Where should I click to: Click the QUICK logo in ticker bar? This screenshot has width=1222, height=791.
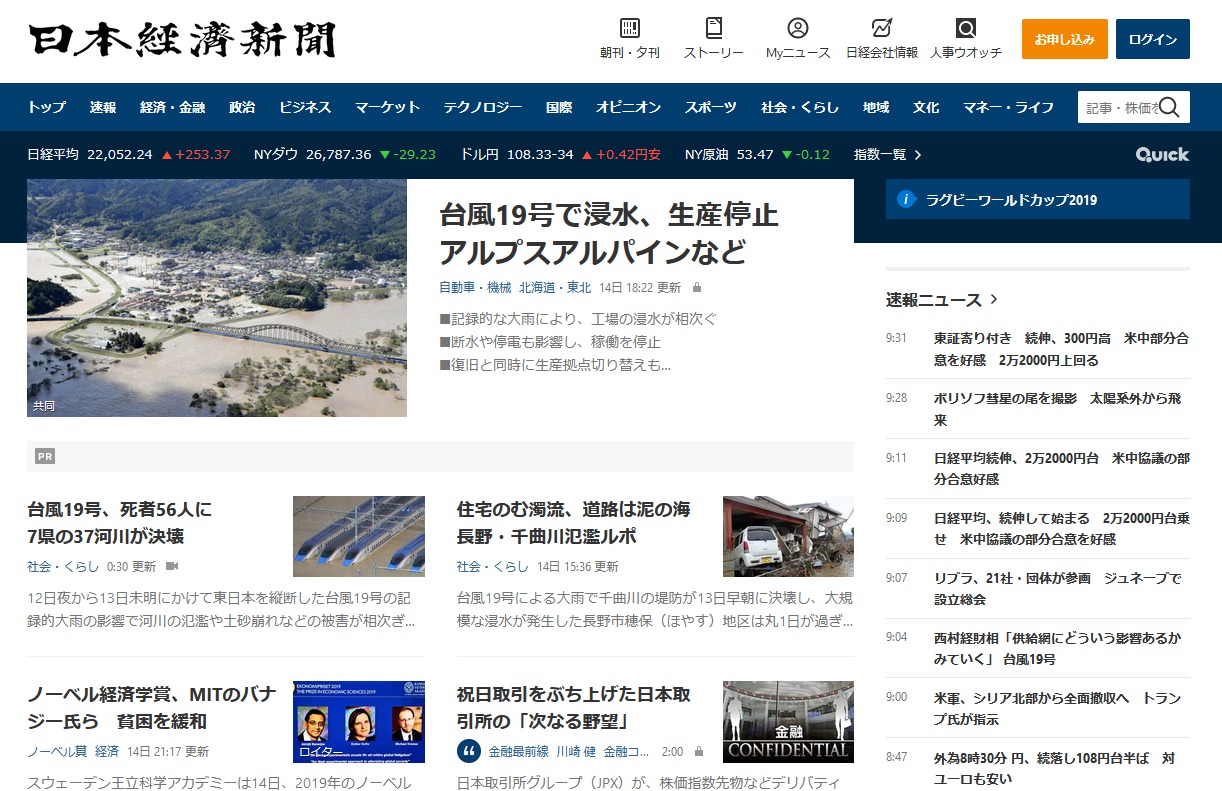click(x=1162, y=155)
